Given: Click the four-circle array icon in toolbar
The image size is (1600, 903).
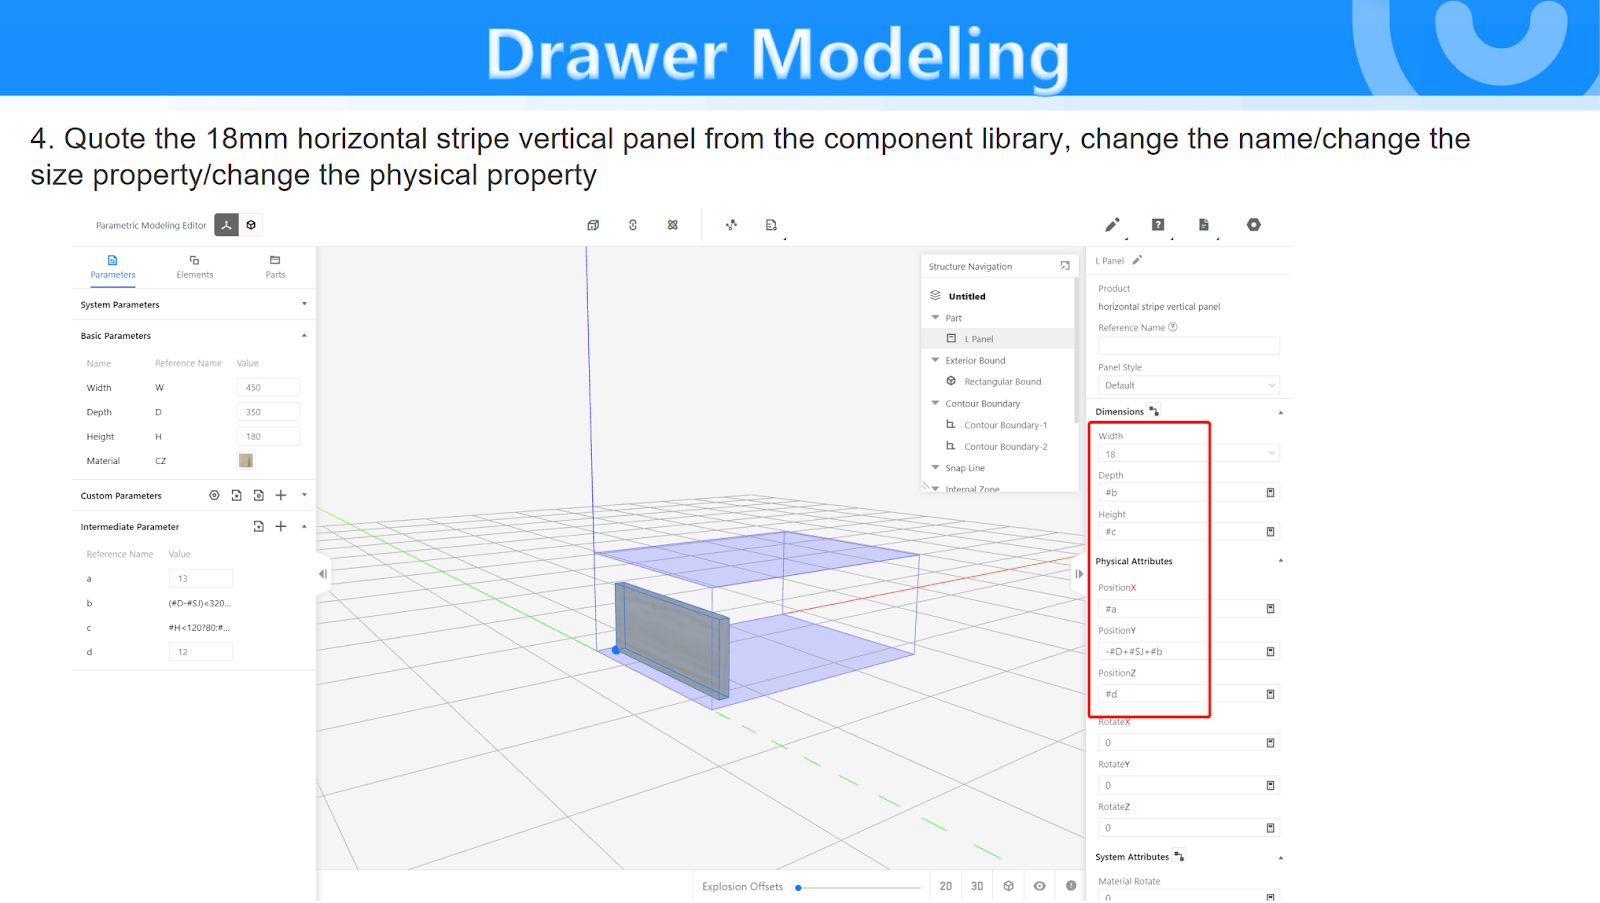Looking at the screenshot, I should [x=673, y=225].
